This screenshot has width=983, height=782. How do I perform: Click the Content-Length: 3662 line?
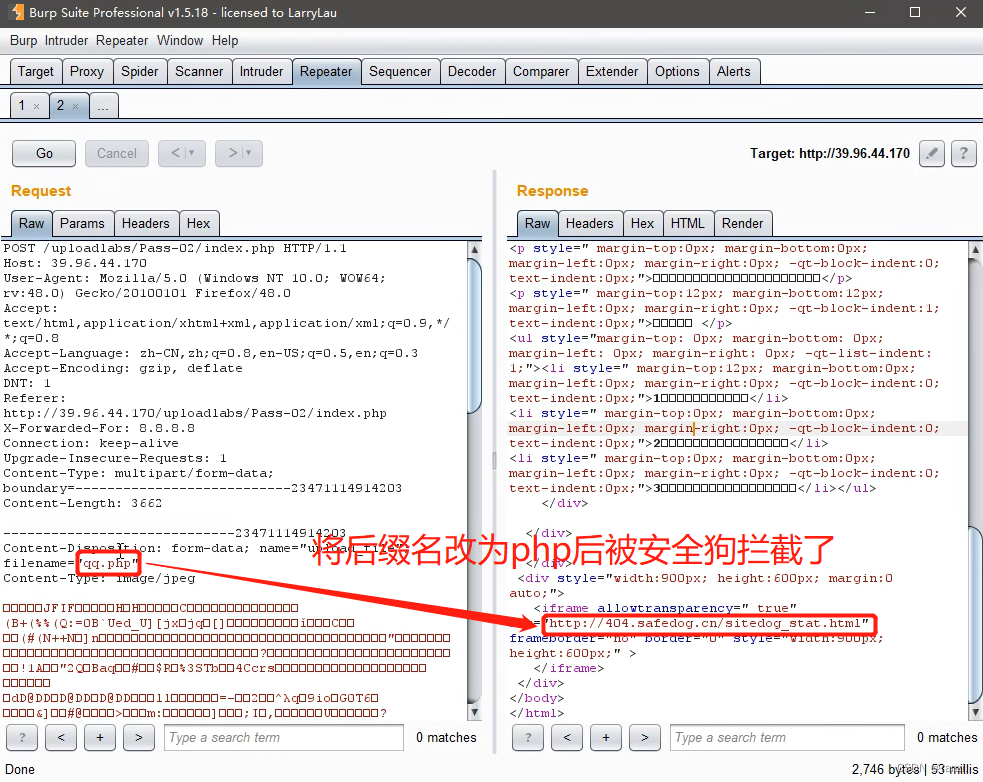tap(83, 503)
